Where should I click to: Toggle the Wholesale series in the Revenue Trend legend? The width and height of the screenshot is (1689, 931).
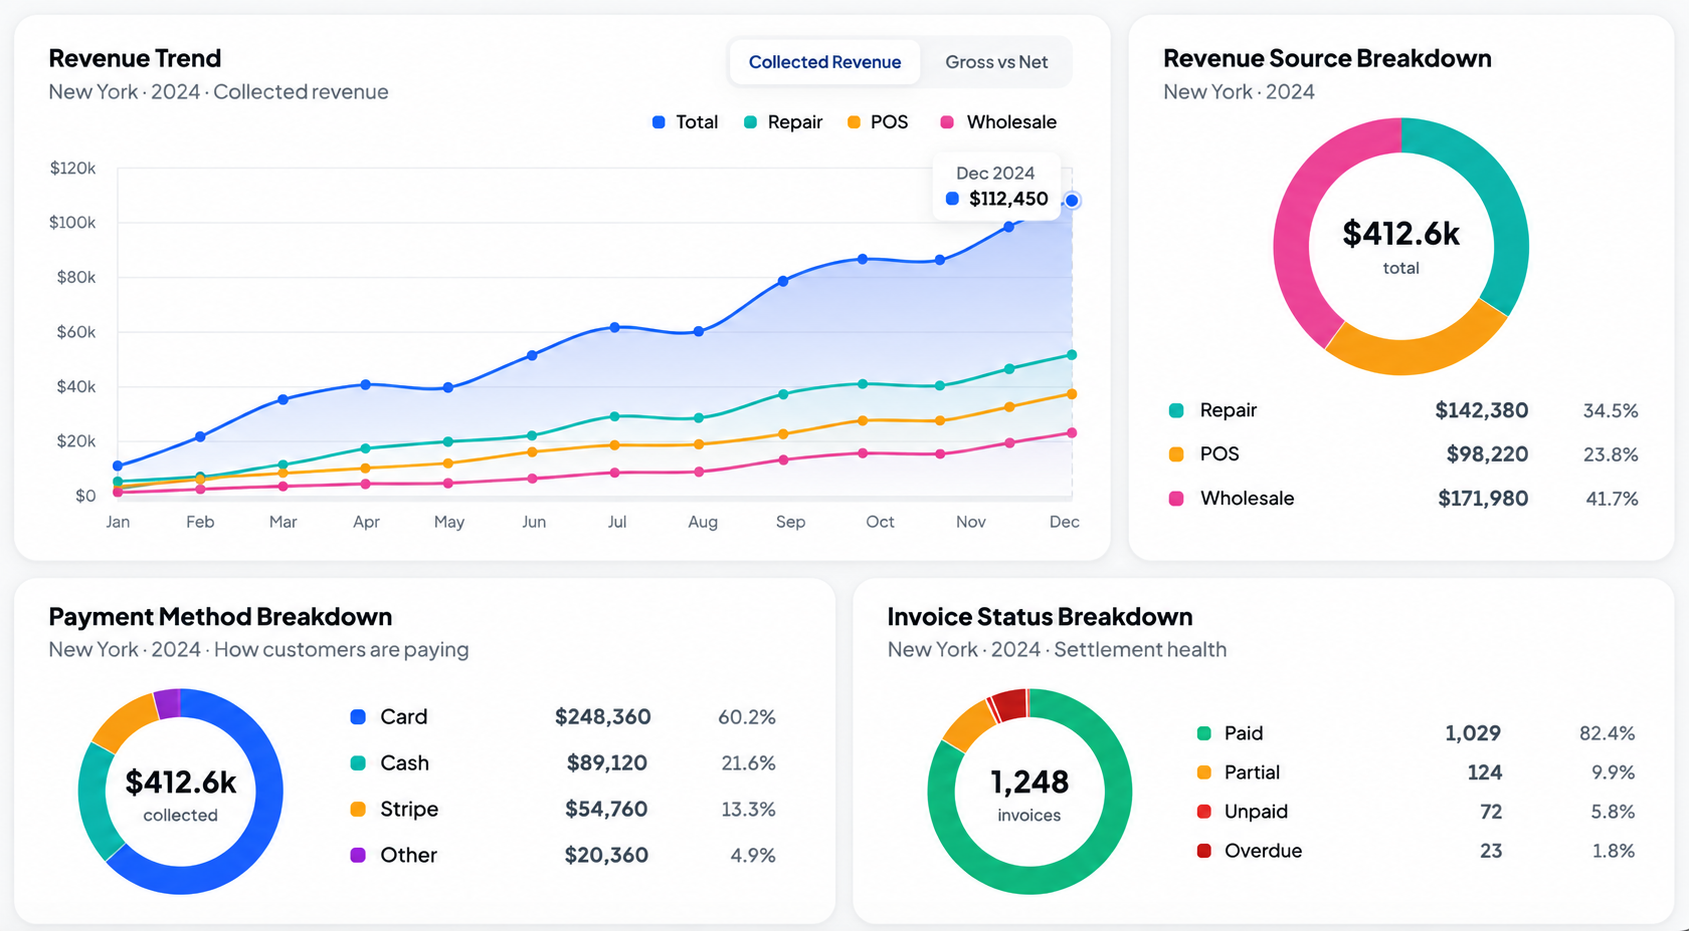(998, 122)
